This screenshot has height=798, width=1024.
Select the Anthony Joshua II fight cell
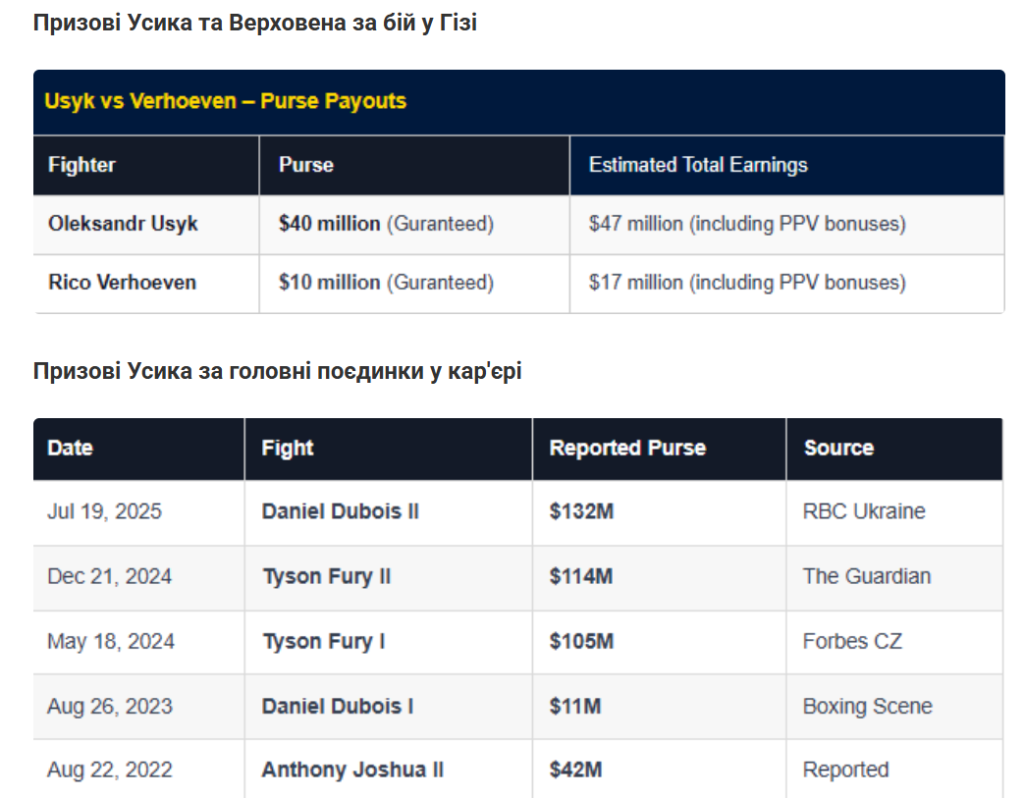click(x=388, y=769)
